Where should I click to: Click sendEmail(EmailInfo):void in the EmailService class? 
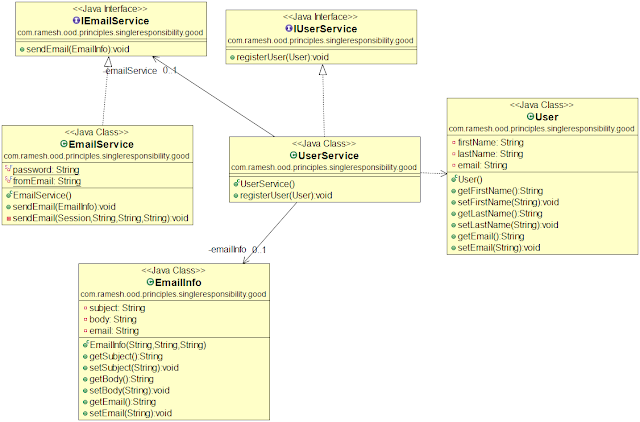click(64, 207)
